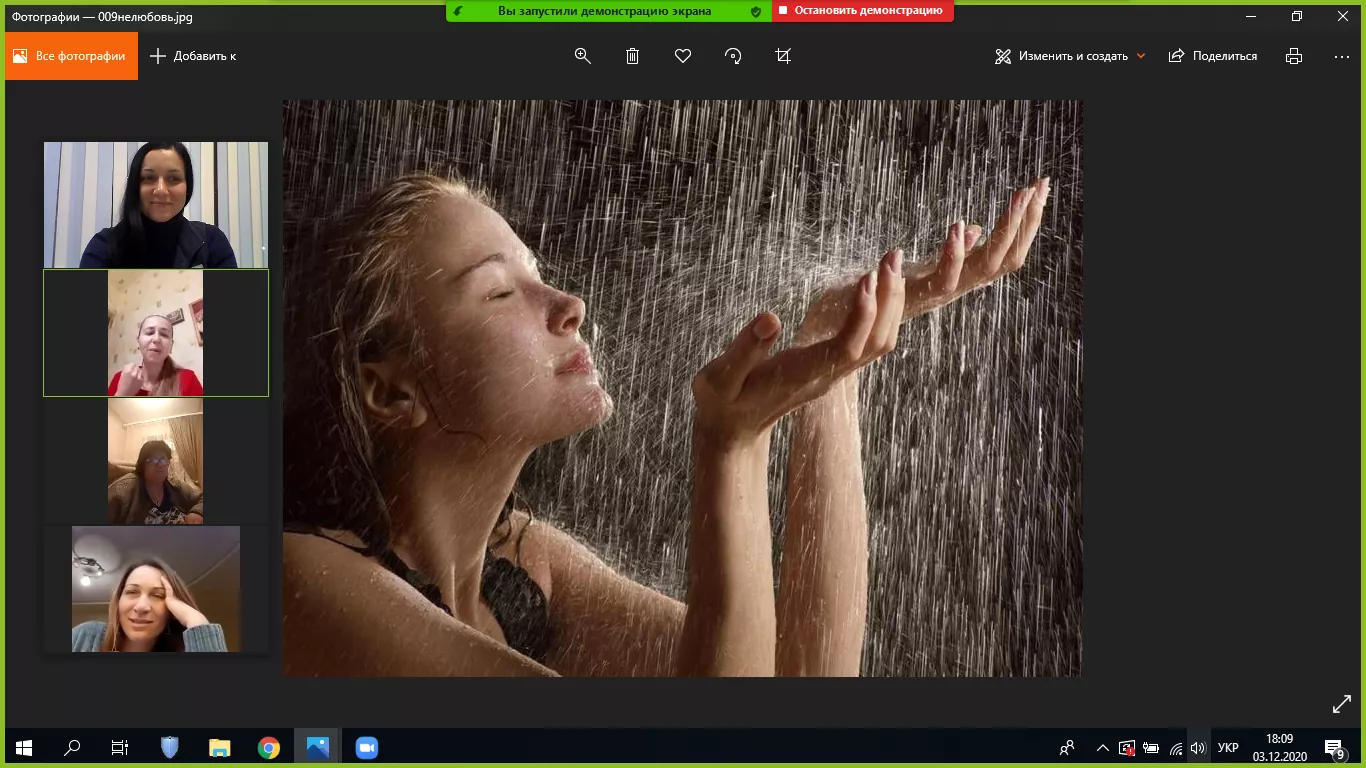Open the clock and calendar at 18:09
This screenshot has height=768, width=1366.
(1279, 747)
